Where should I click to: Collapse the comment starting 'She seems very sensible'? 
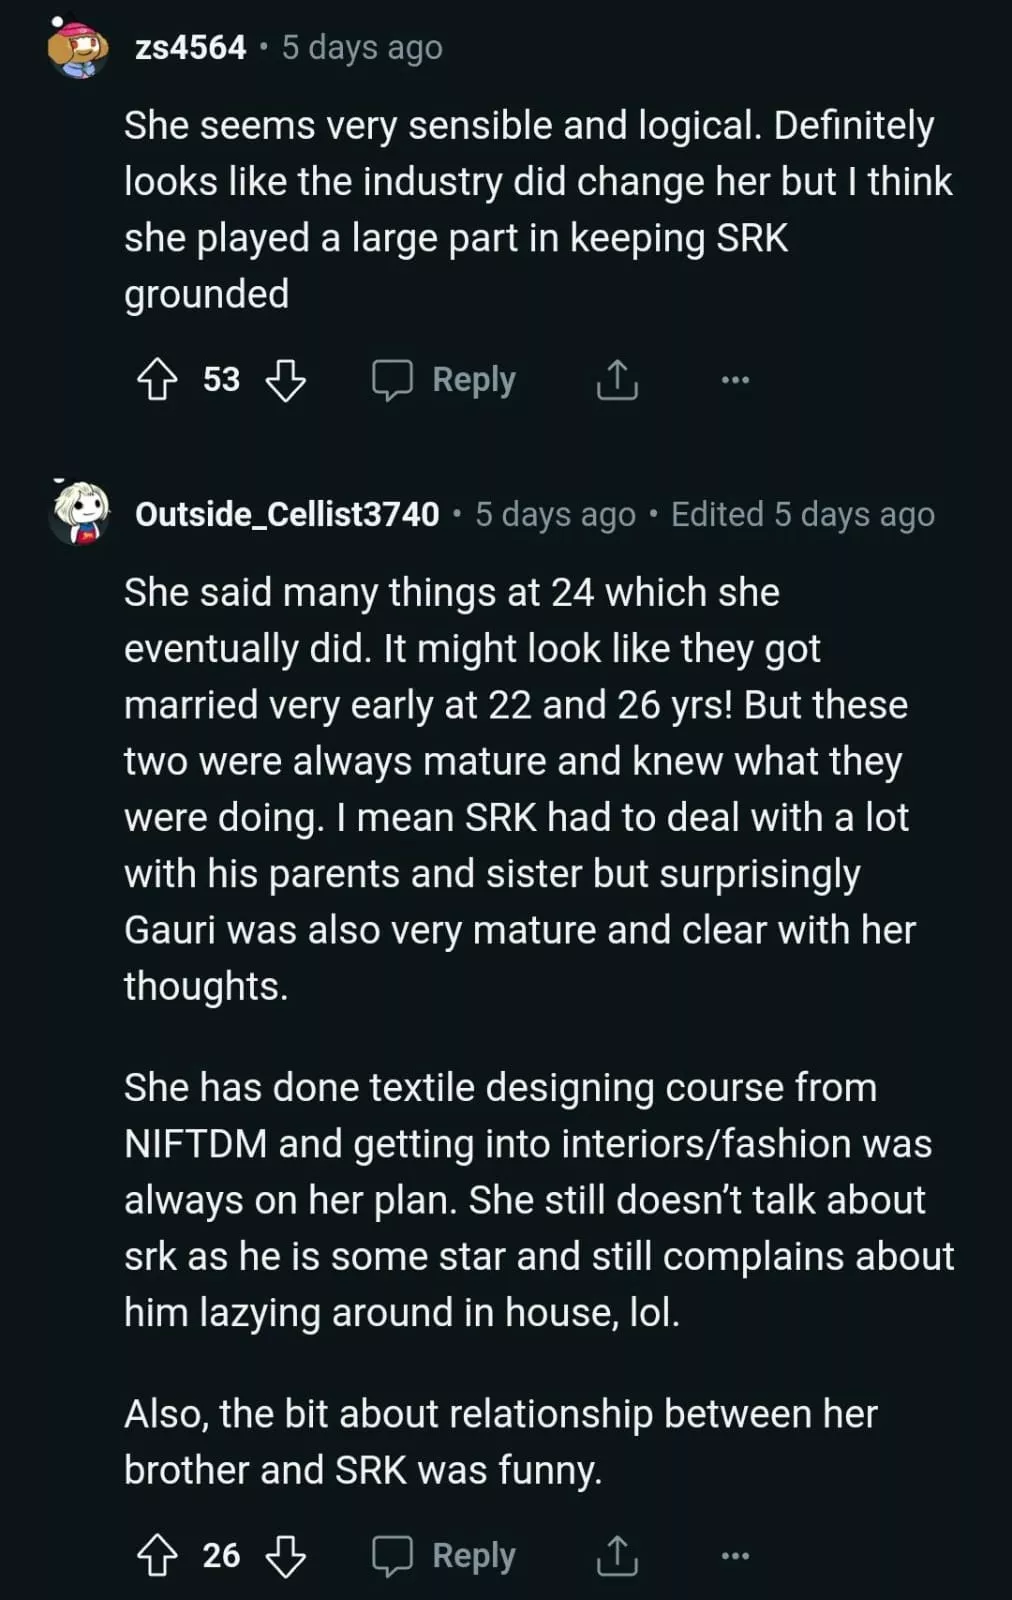pyautogui.click(x=528, y=210)
